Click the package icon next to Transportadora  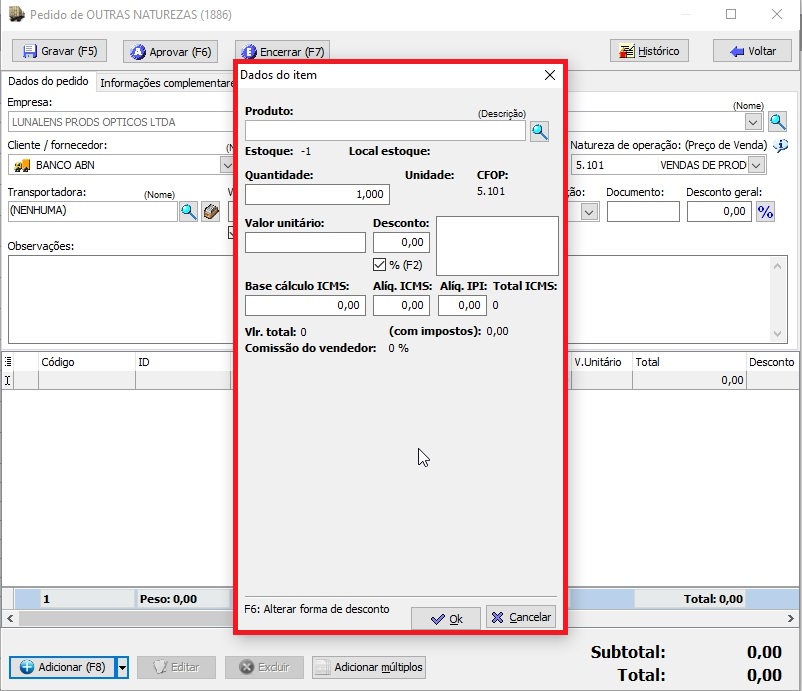coord(210,211)
